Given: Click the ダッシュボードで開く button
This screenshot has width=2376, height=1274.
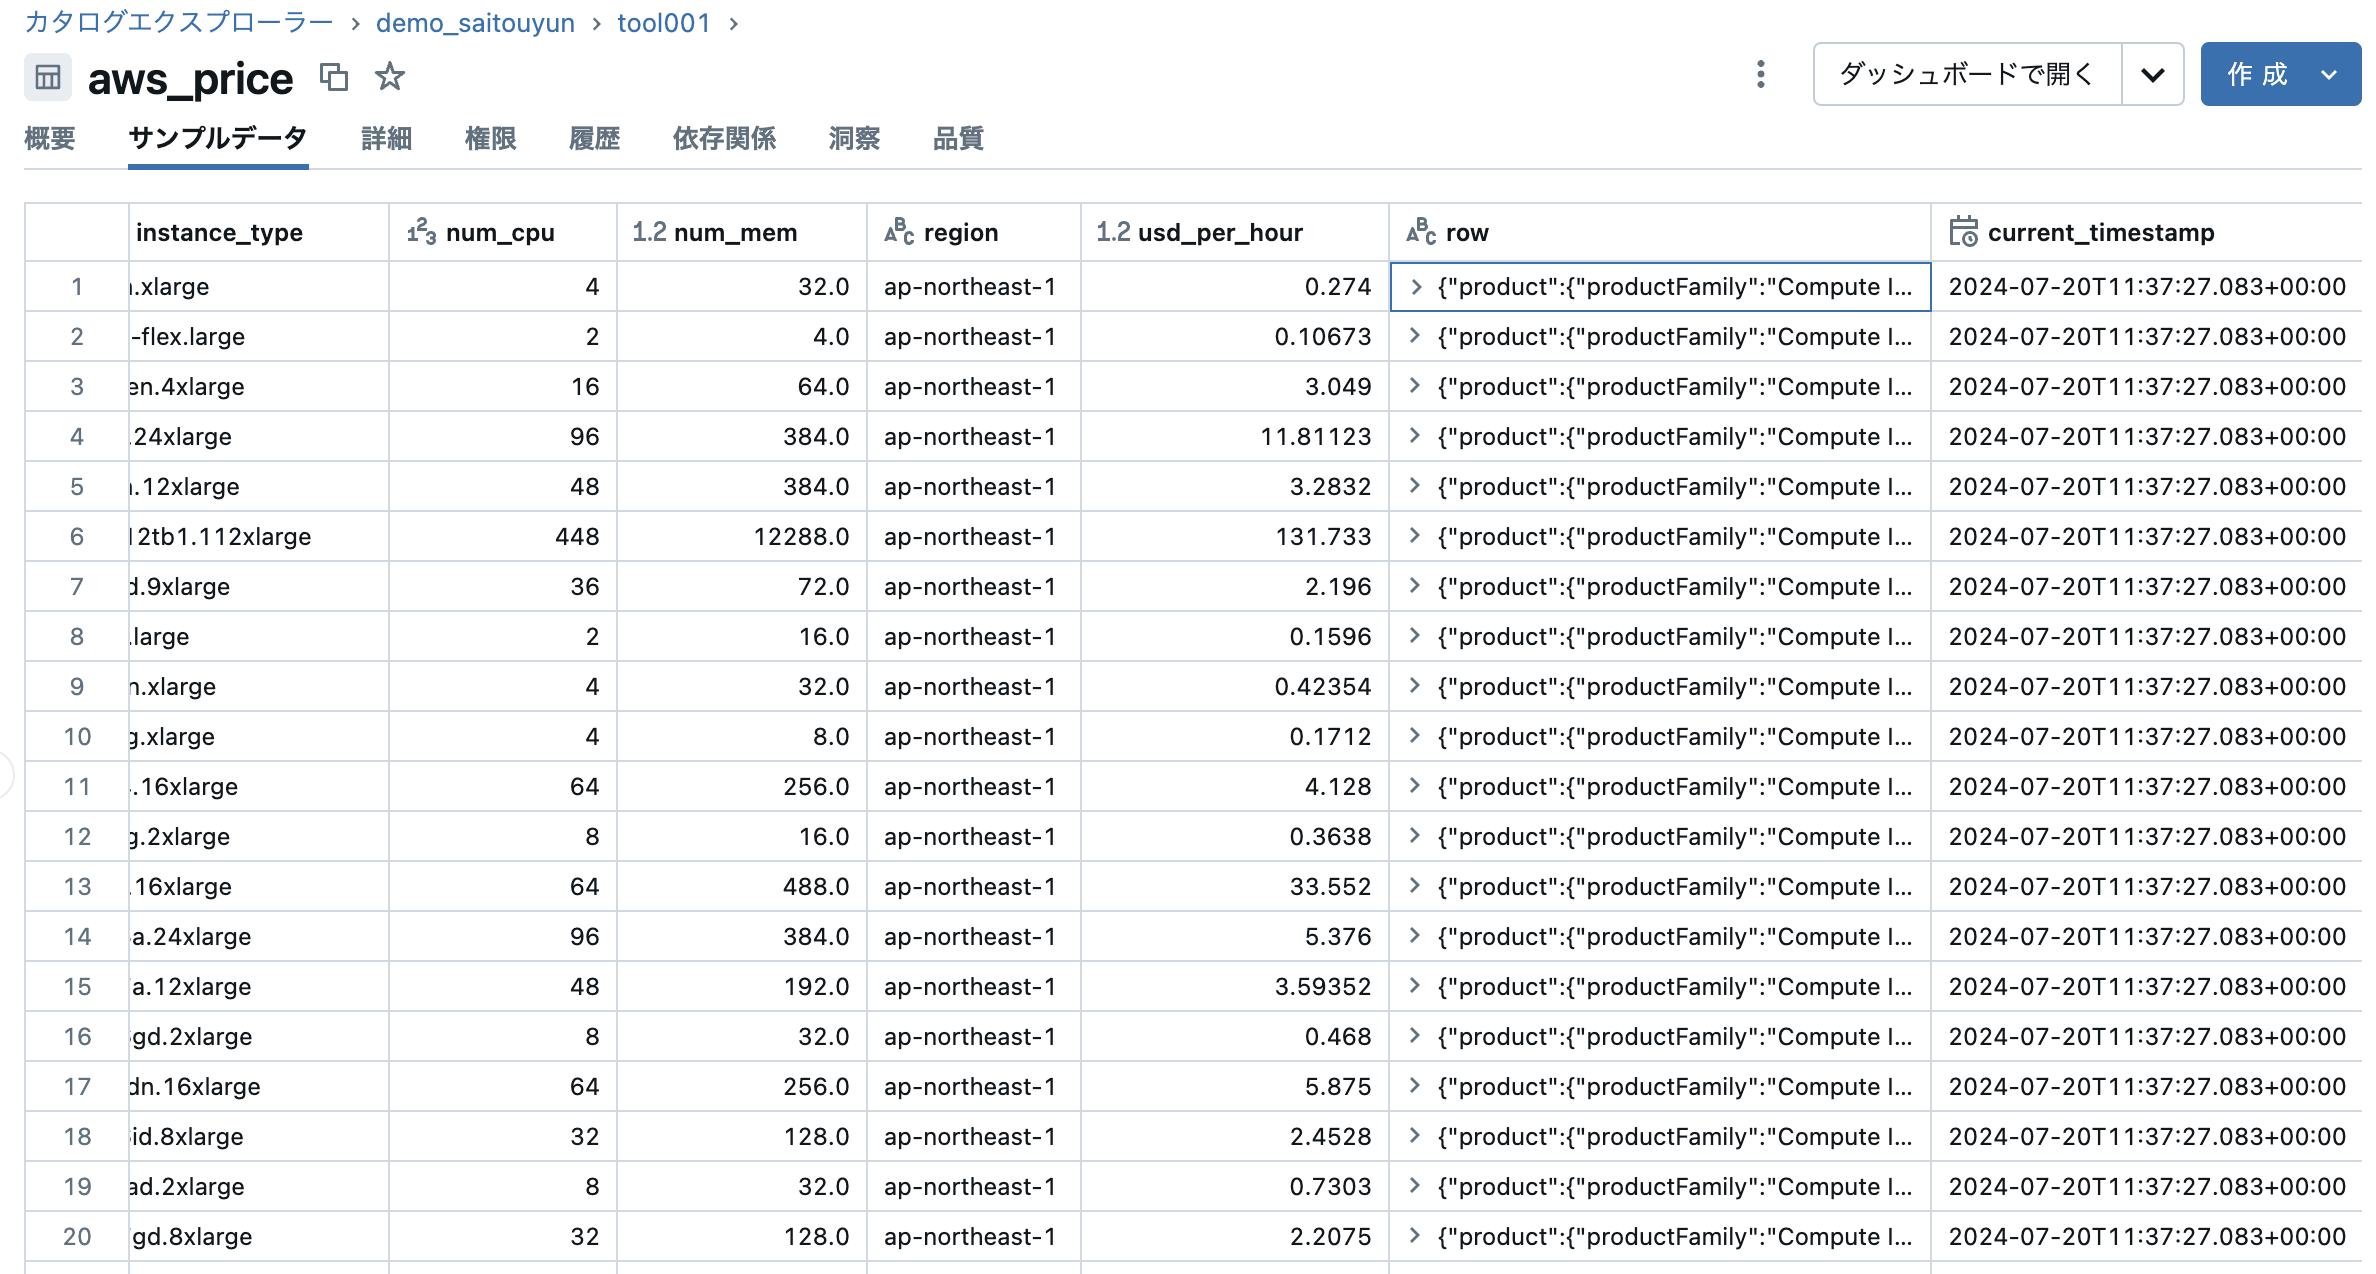Looking at the screenshot, I should 1966,74.
